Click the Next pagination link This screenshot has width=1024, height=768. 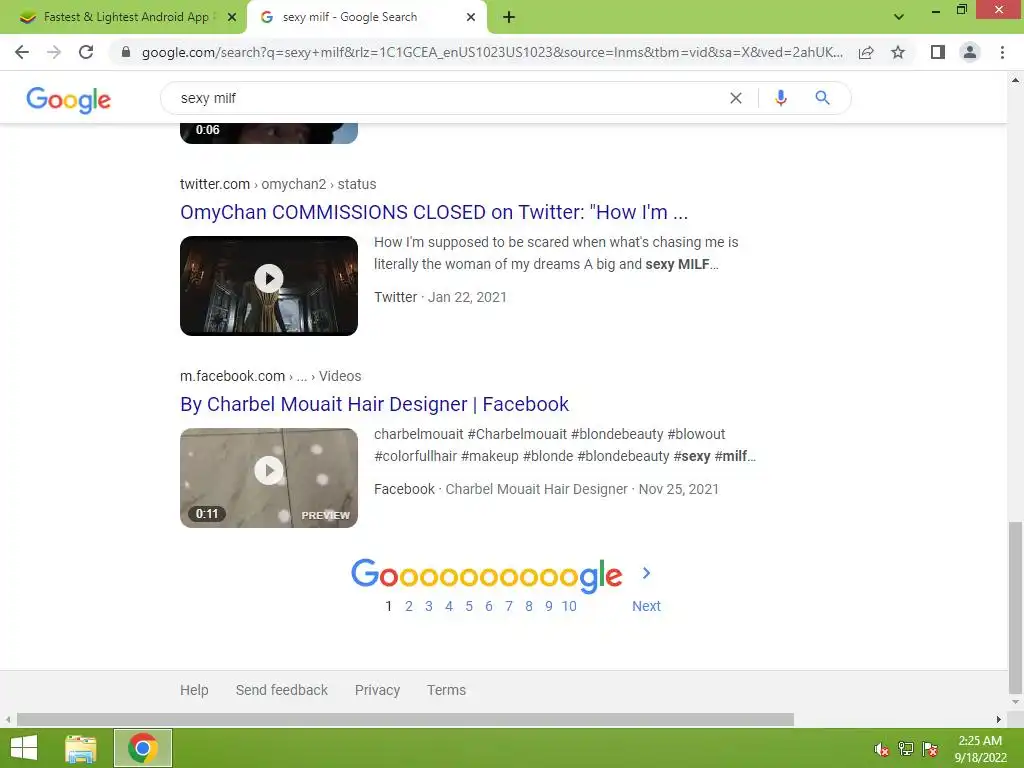coord(646,606)
